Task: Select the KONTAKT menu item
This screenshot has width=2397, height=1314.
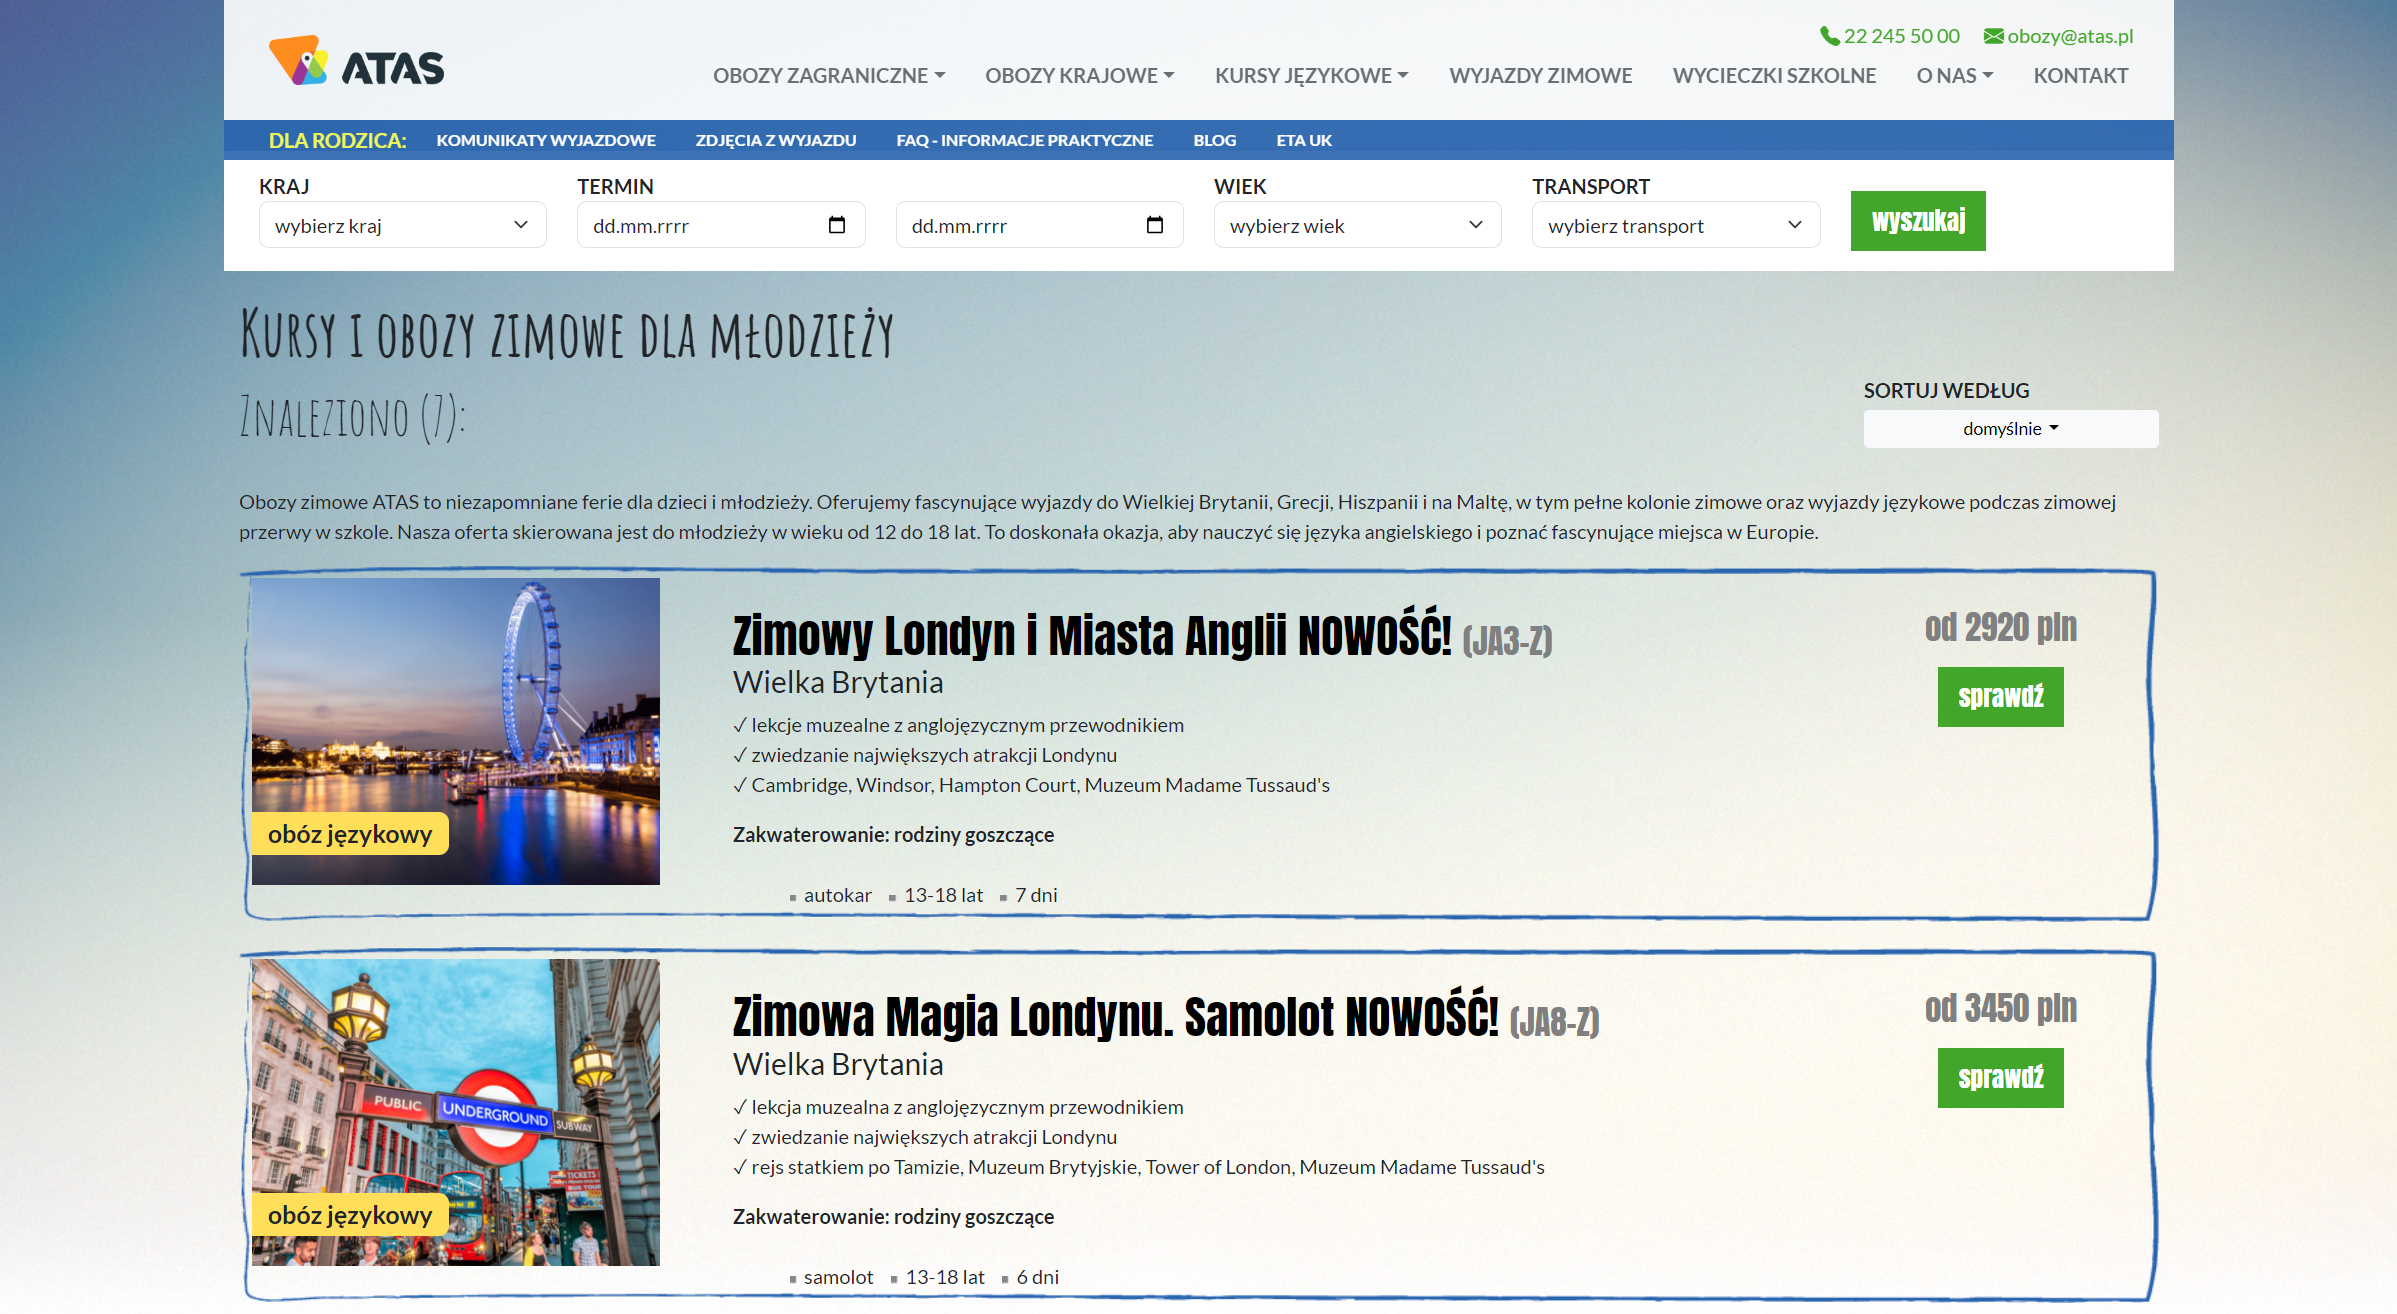Action: click(x=2081, y=74)
